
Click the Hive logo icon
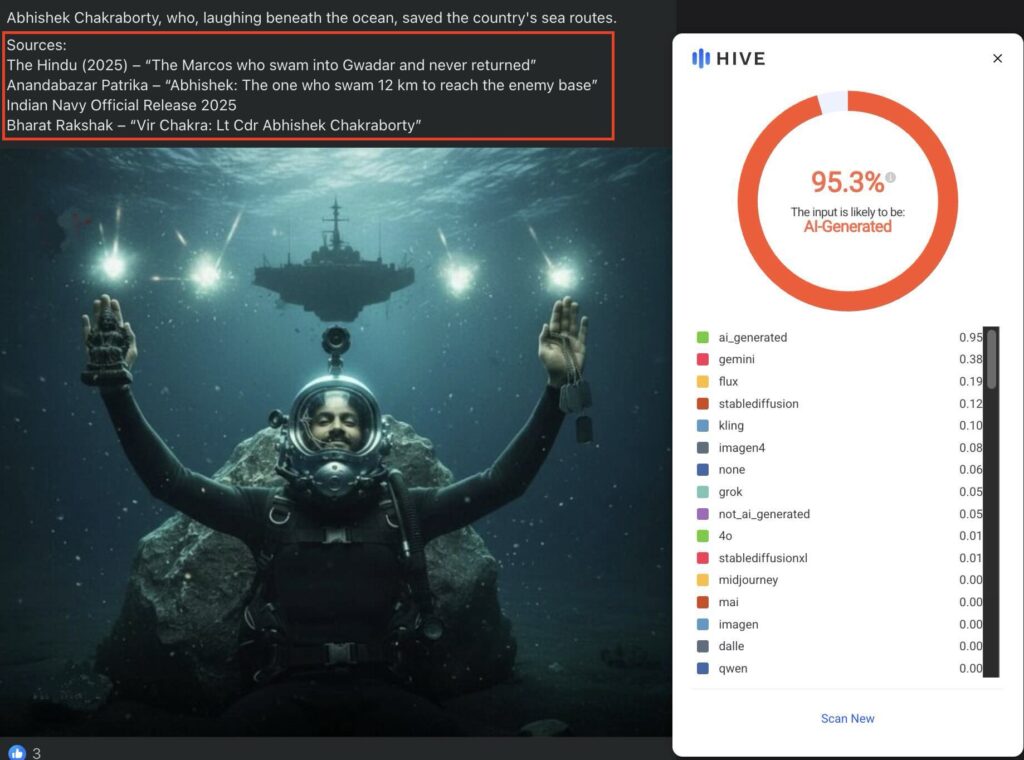tap(701, 58)
